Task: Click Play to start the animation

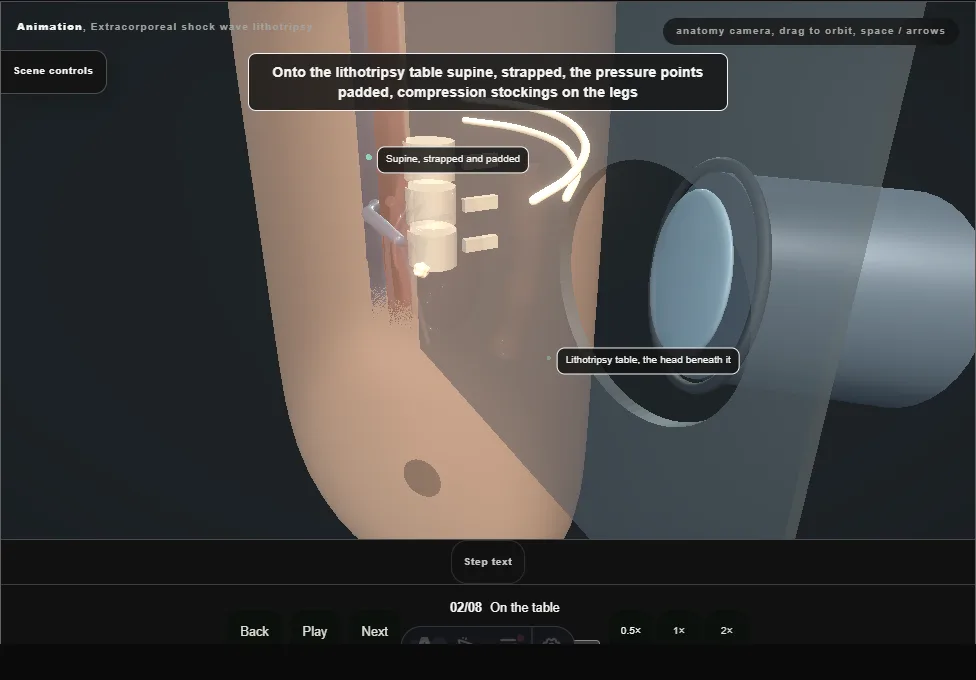Action: 314,631
